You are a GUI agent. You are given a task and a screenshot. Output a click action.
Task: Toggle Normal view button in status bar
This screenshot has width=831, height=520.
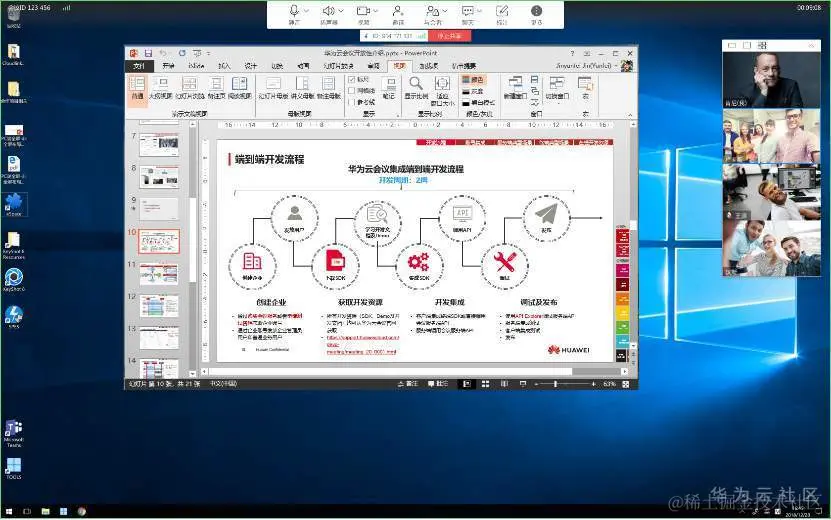click(x=466, y=384)
